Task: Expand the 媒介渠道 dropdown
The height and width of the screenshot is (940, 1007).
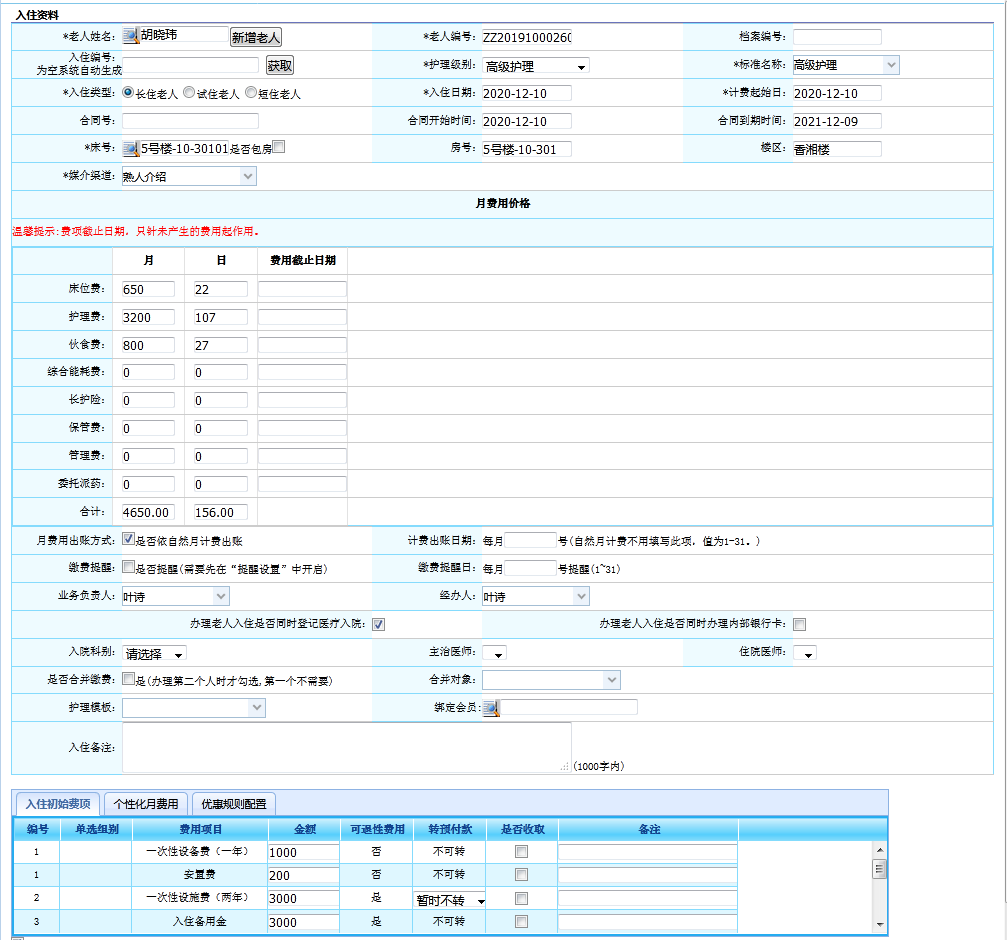Action: tap(188, 177)
